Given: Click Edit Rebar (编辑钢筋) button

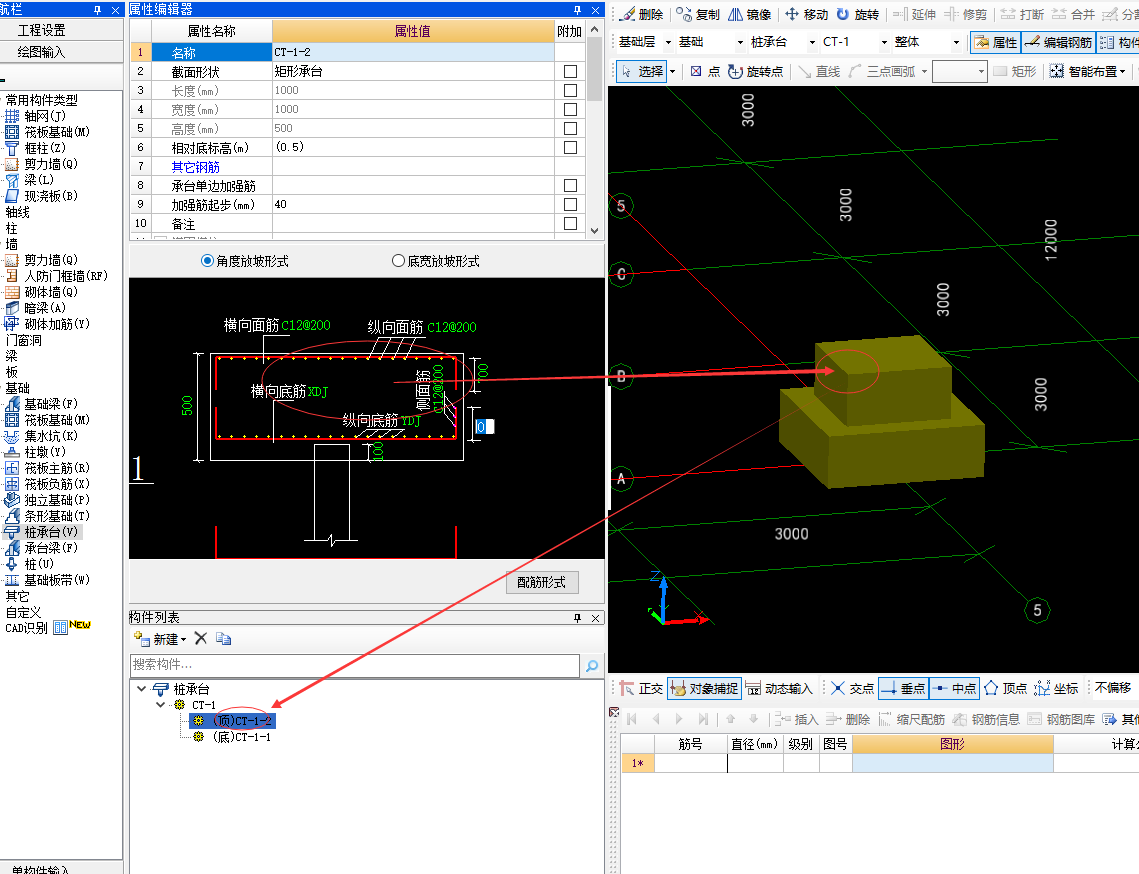Looking at the screenshot, I should [x=1058, y=42].
